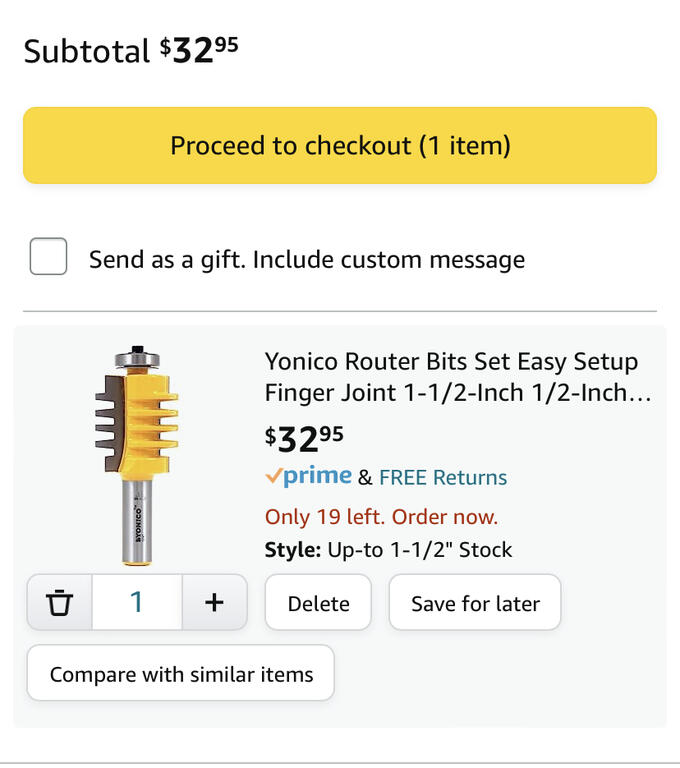This screenshot has height=768, width=680.
Task: Click the "Only 19 left. Order now." notice
Action: click(x=381, y=517)
